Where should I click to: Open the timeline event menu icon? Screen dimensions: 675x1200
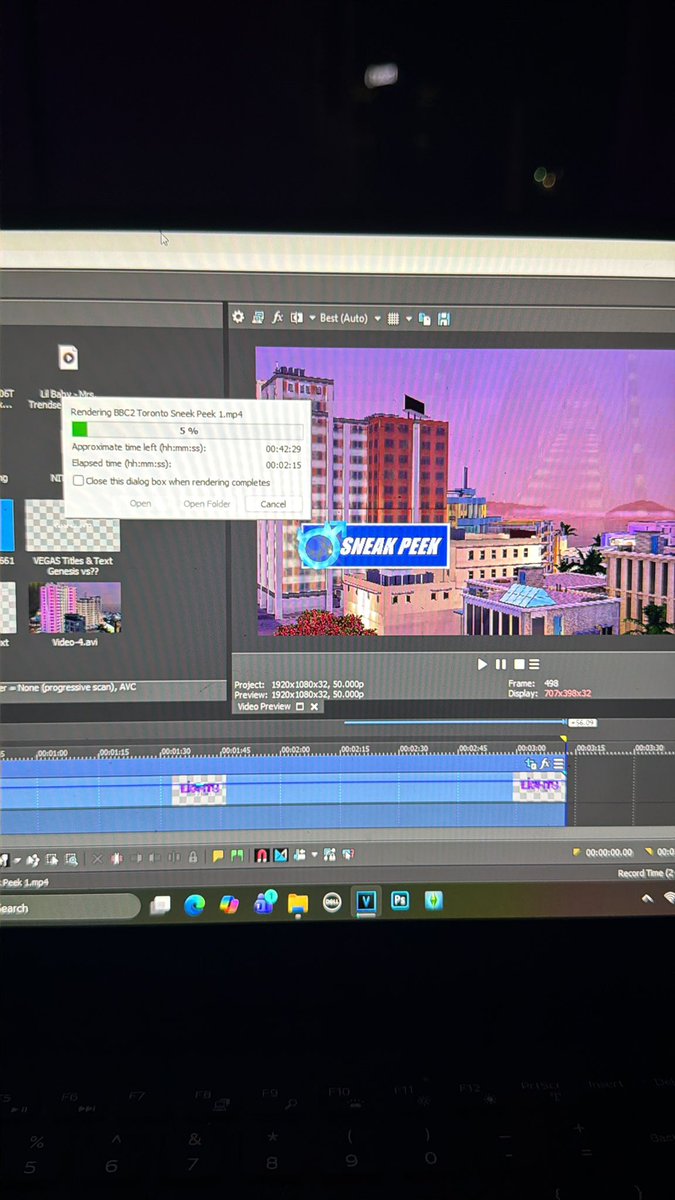click(x=558, y=763)
